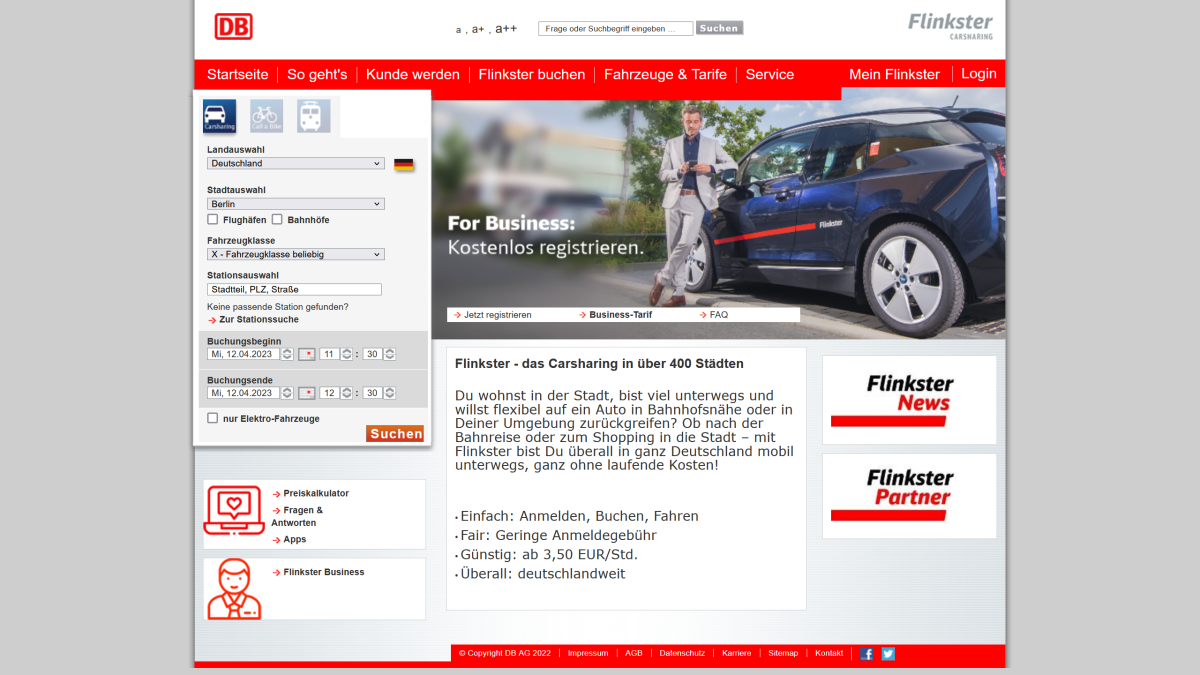Image resolution: width=1200 pixels, height=675 pixels.
Task: Go to the Startseite menu item
Action: tap(238, 74)
